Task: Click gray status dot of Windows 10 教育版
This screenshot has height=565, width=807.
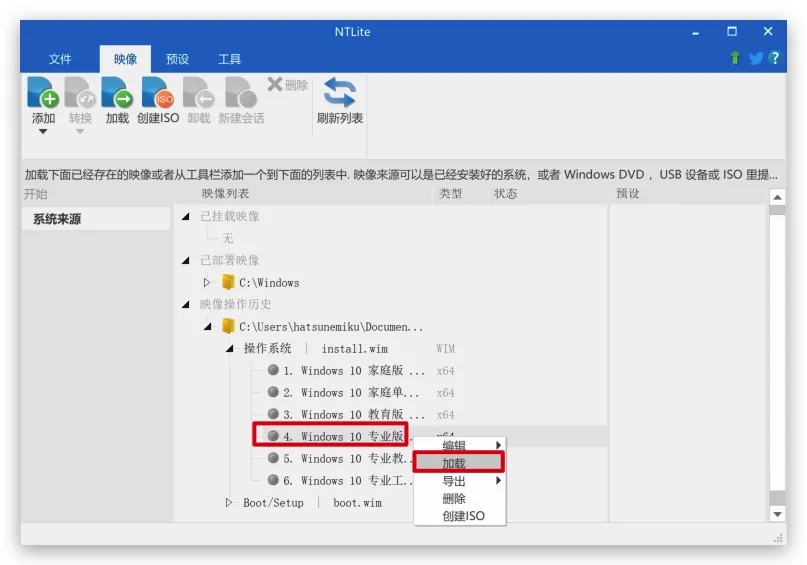Action: point(273,414)
